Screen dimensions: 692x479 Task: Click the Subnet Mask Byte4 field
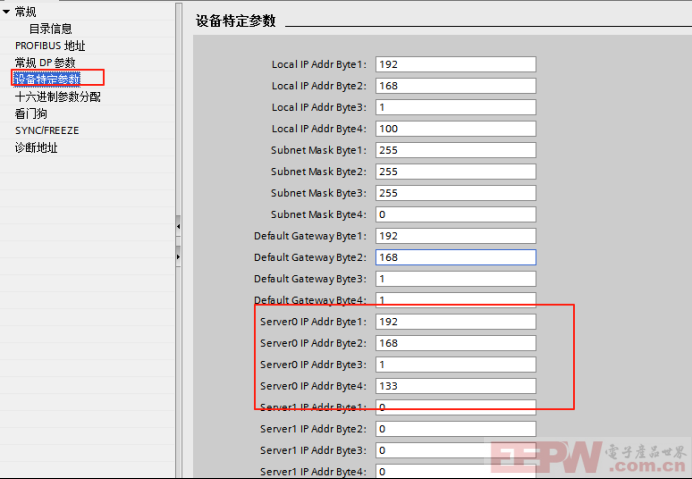[456, 215]
